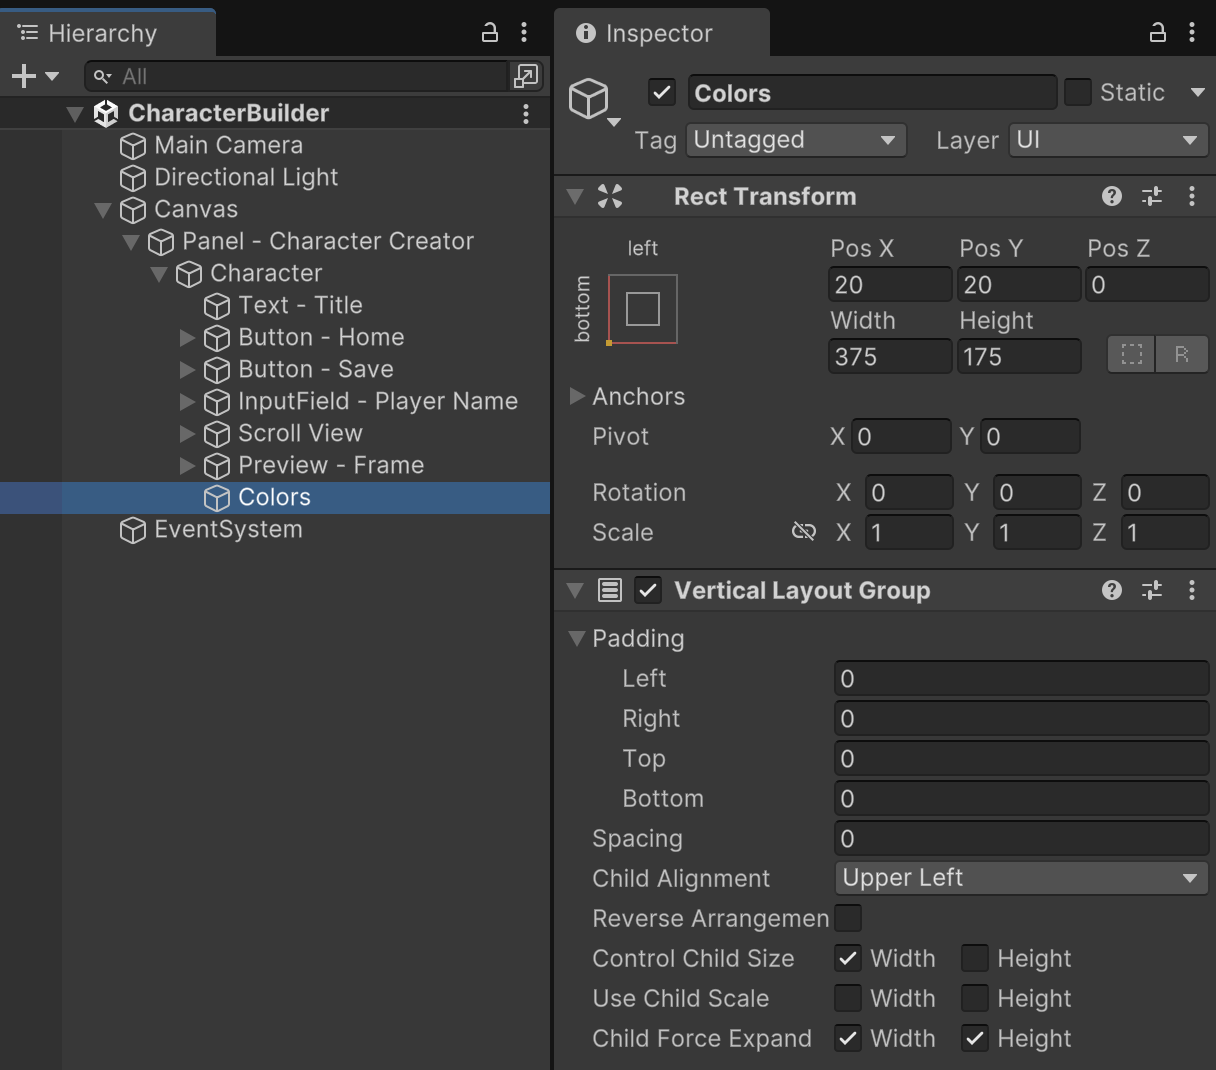The height and width of the screenshot is (1070, 1216).
Task: Click the Hierarchy panel lock icon
Action: click(x=490, y=33)
